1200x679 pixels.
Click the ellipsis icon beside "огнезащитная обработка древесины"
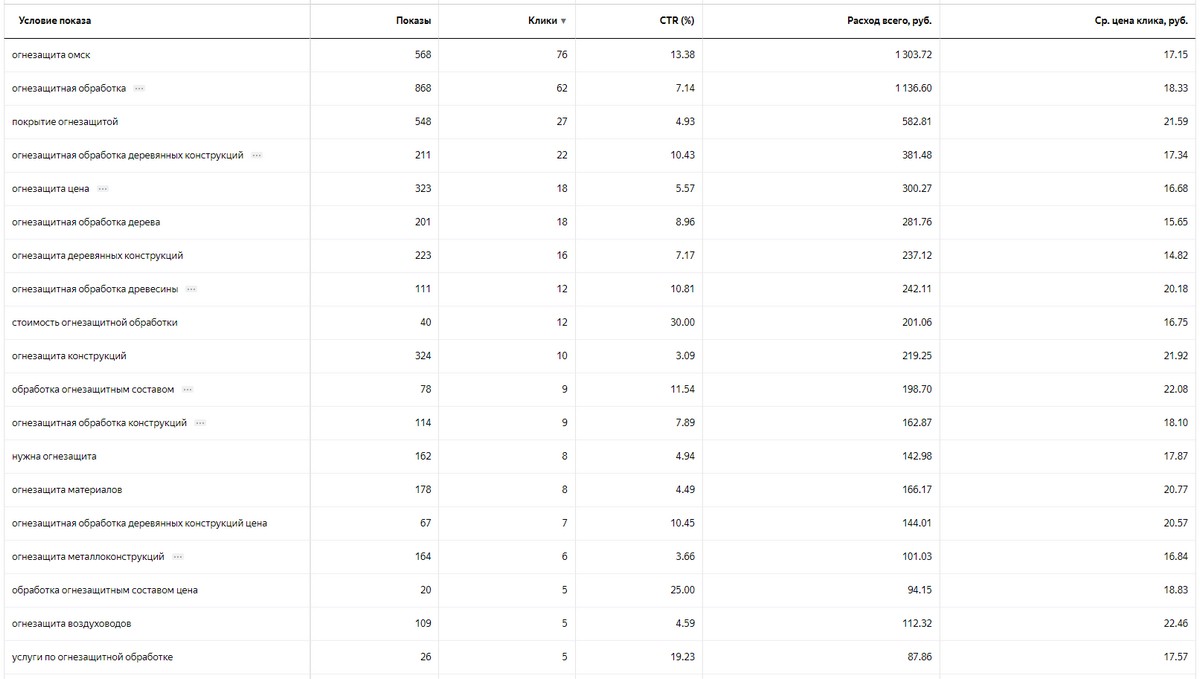pyautogui.click(x=192, y=289)
